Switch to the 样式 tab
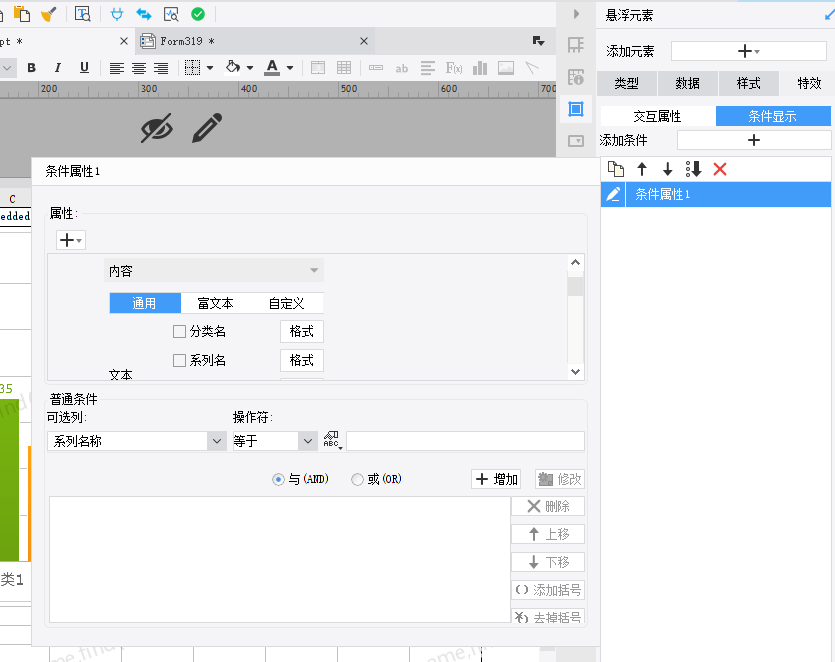This screenshot has height=662, width=835. (748, 83)
